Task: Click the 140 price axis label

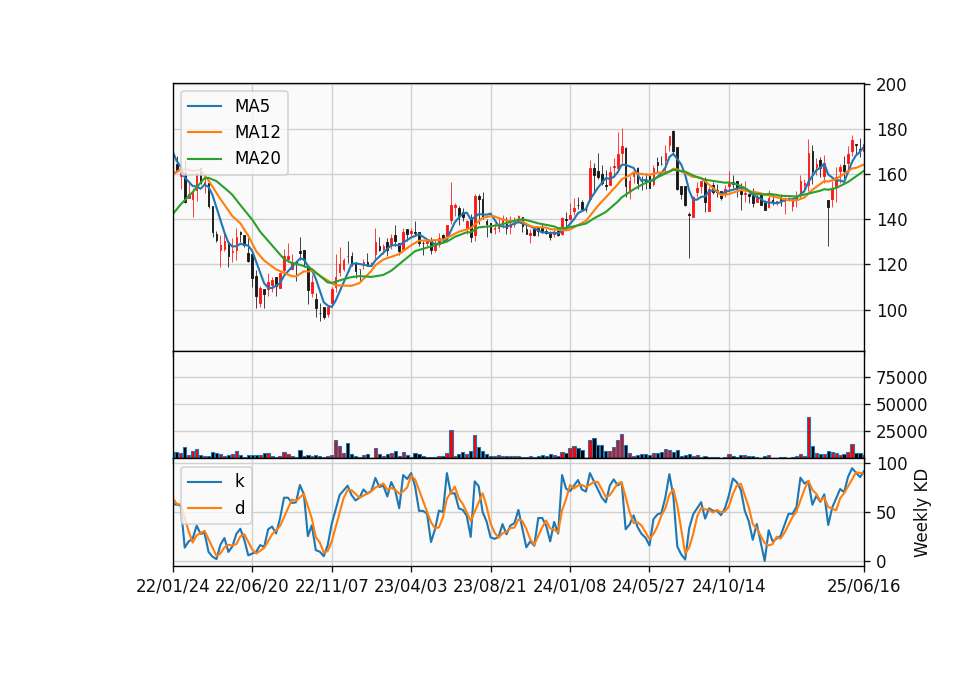Action: (x=891, y=220)
